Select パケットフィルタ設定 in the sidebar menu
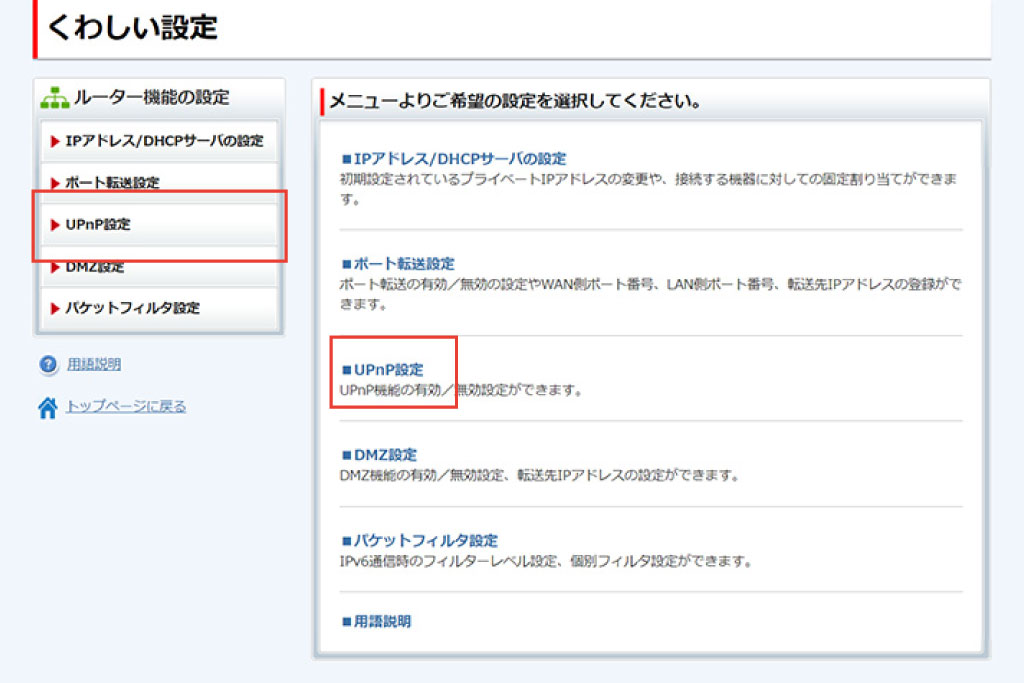 pyautogui.click(x=132, y=308)
